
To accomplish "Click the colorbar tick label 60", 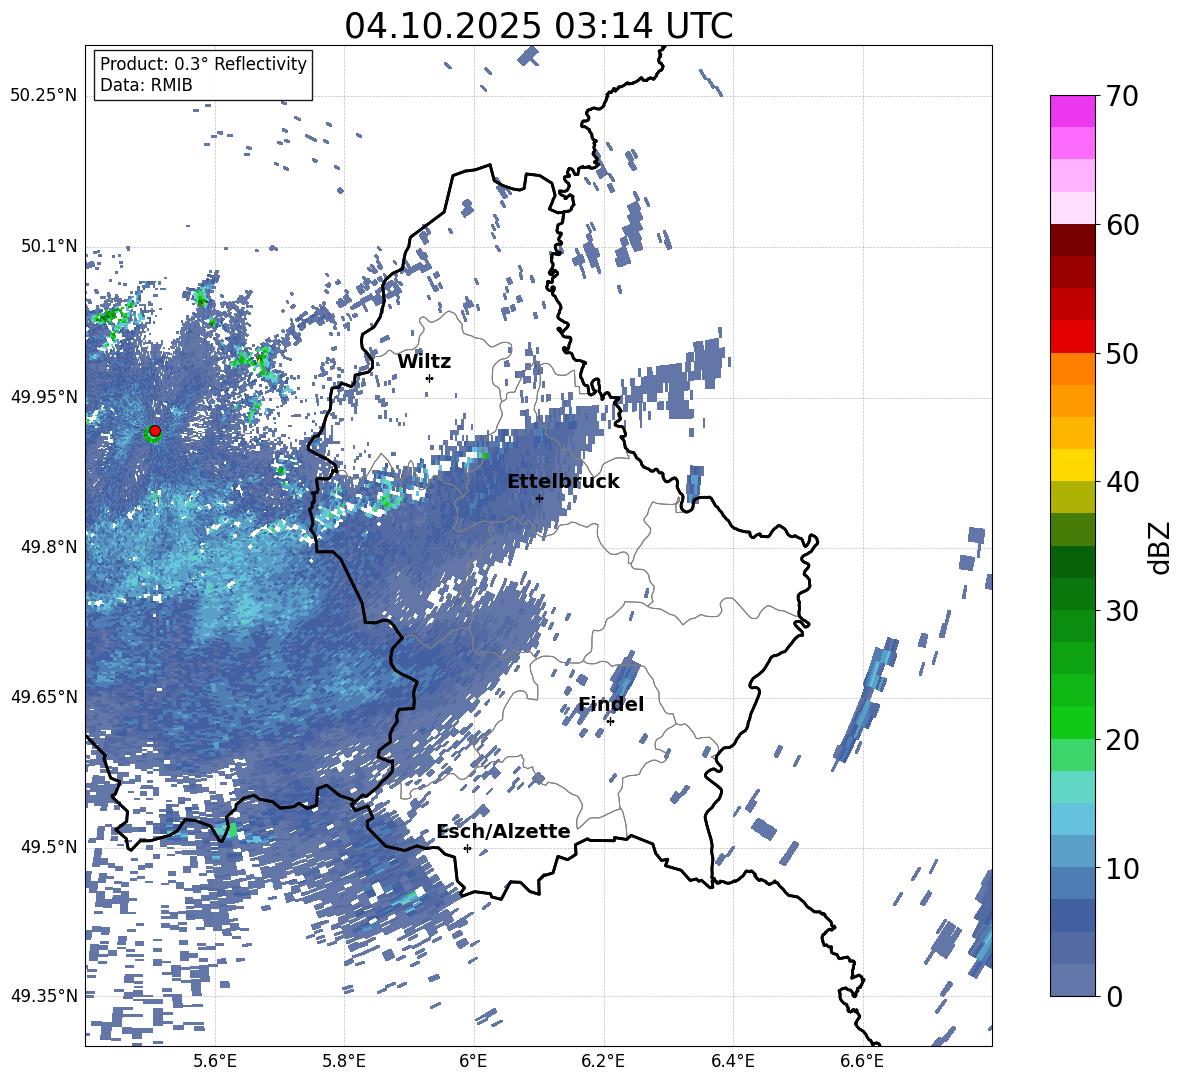I will 1122,225.
